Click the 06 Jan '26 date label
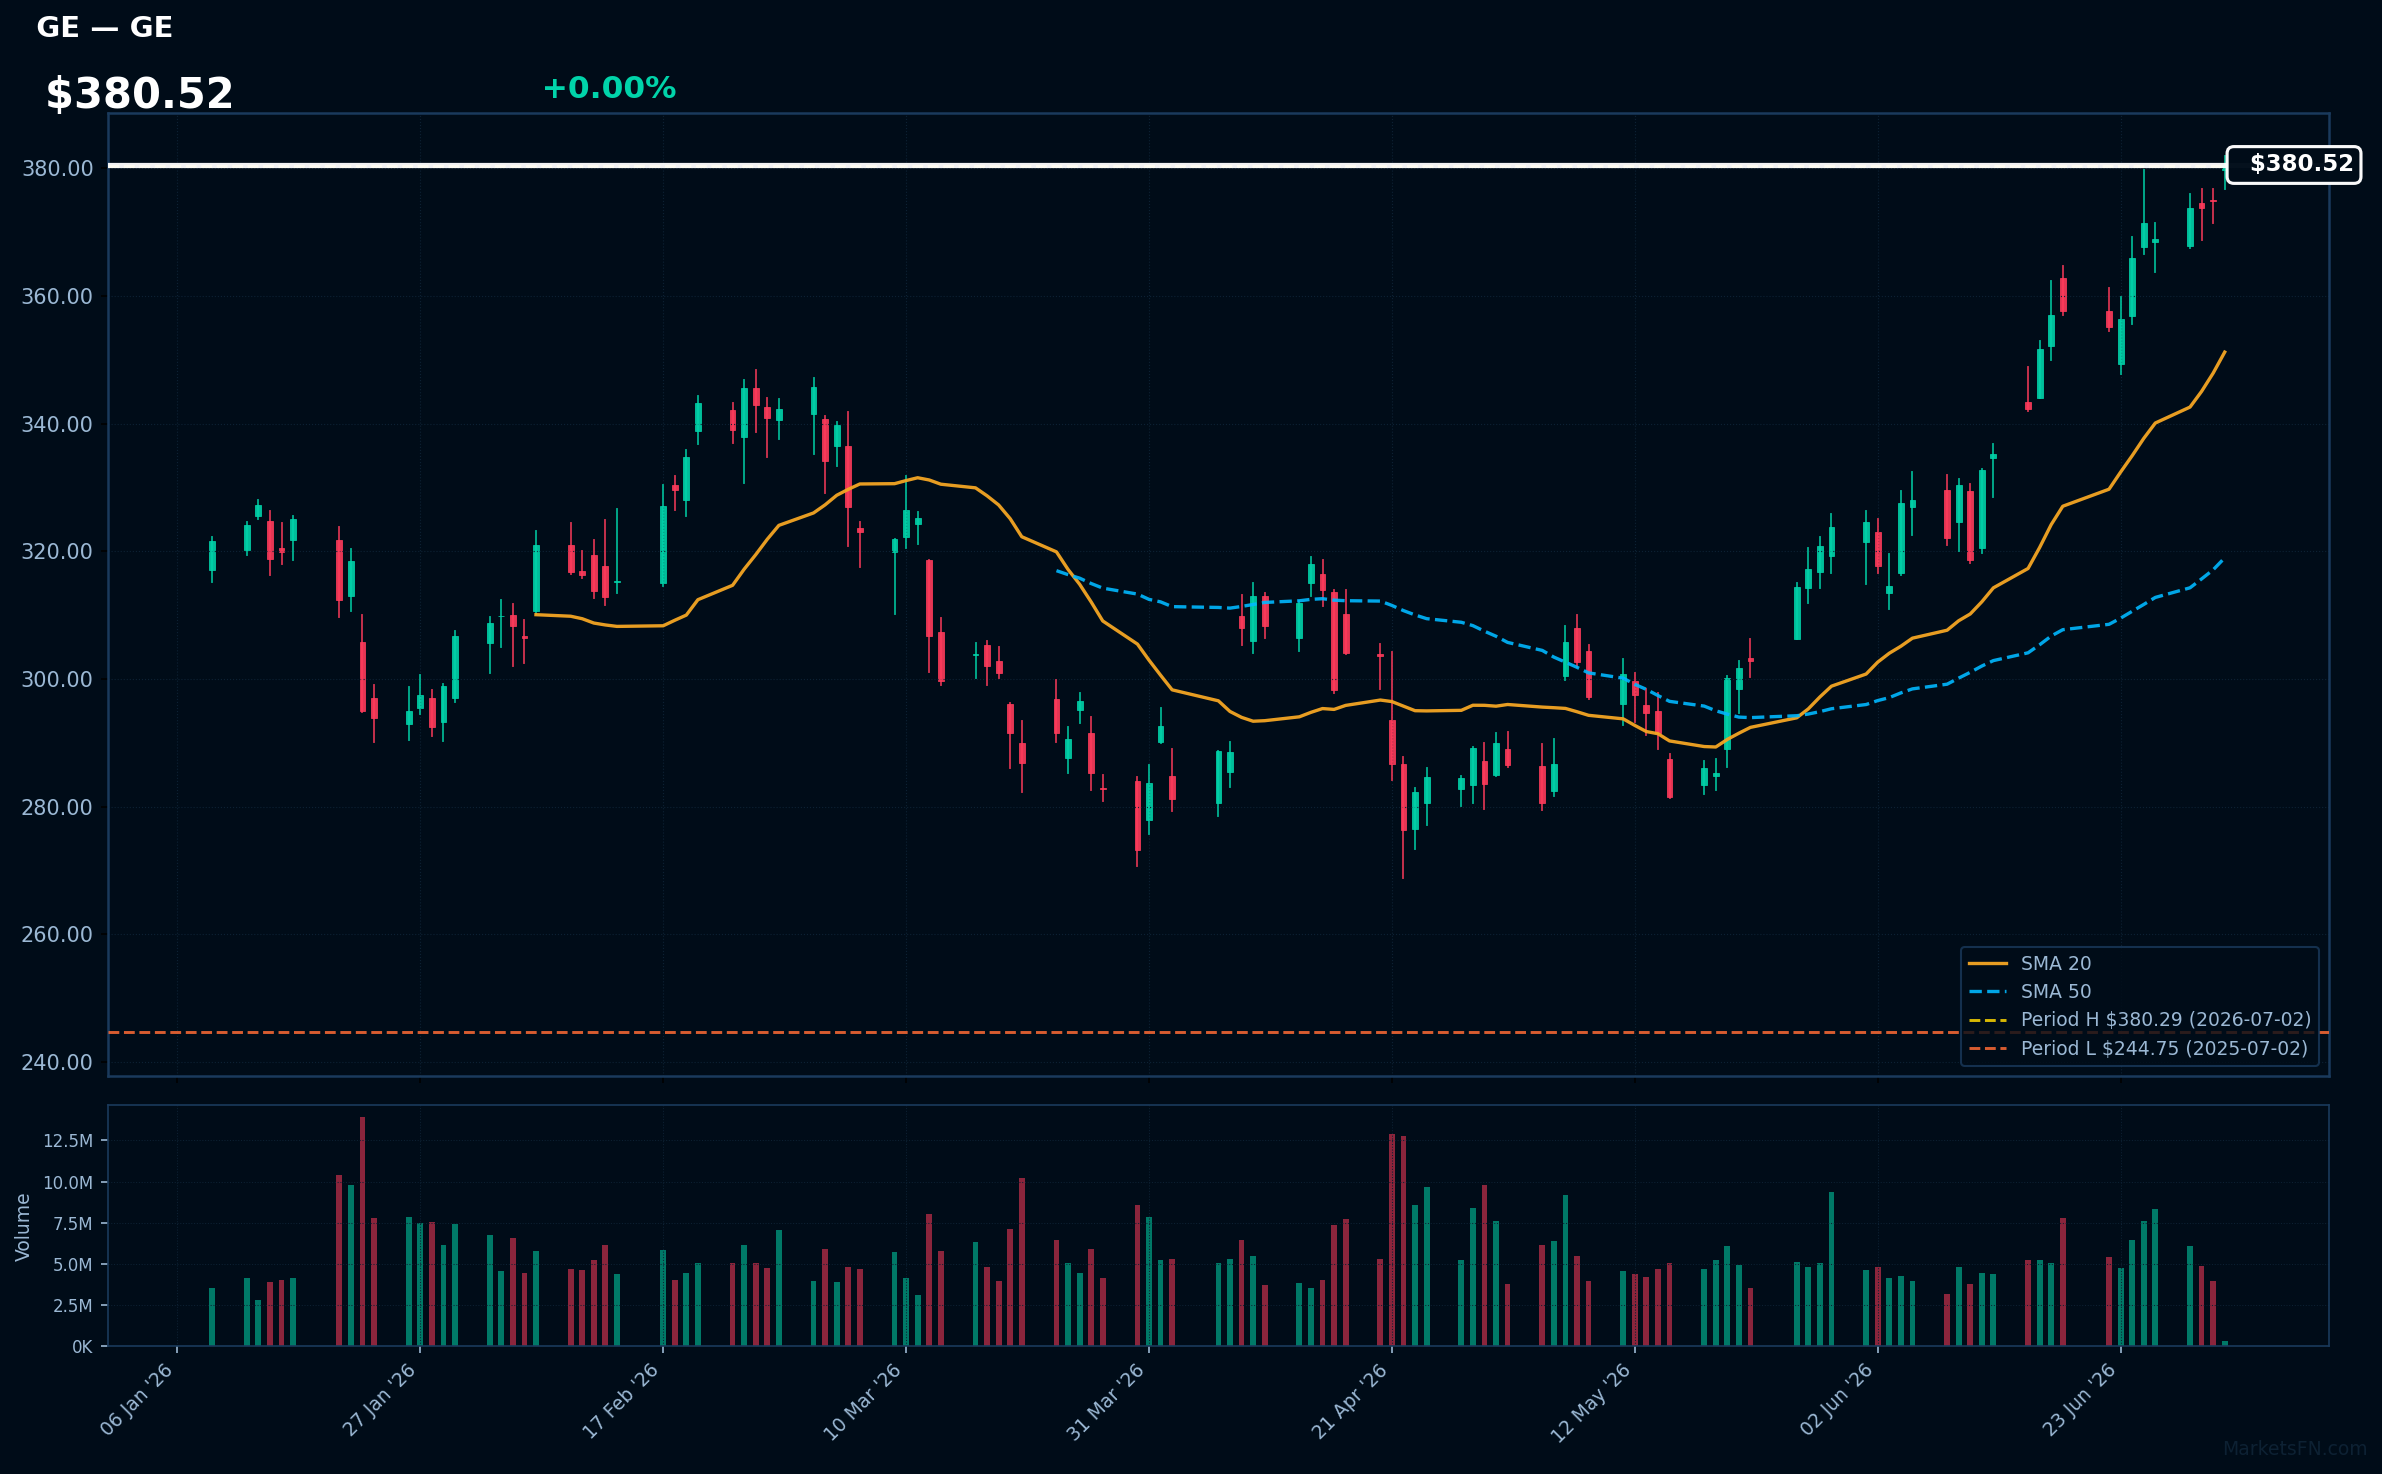Image resolution: width=2382 pixels, height=1474 pixels. (137, 1400)
